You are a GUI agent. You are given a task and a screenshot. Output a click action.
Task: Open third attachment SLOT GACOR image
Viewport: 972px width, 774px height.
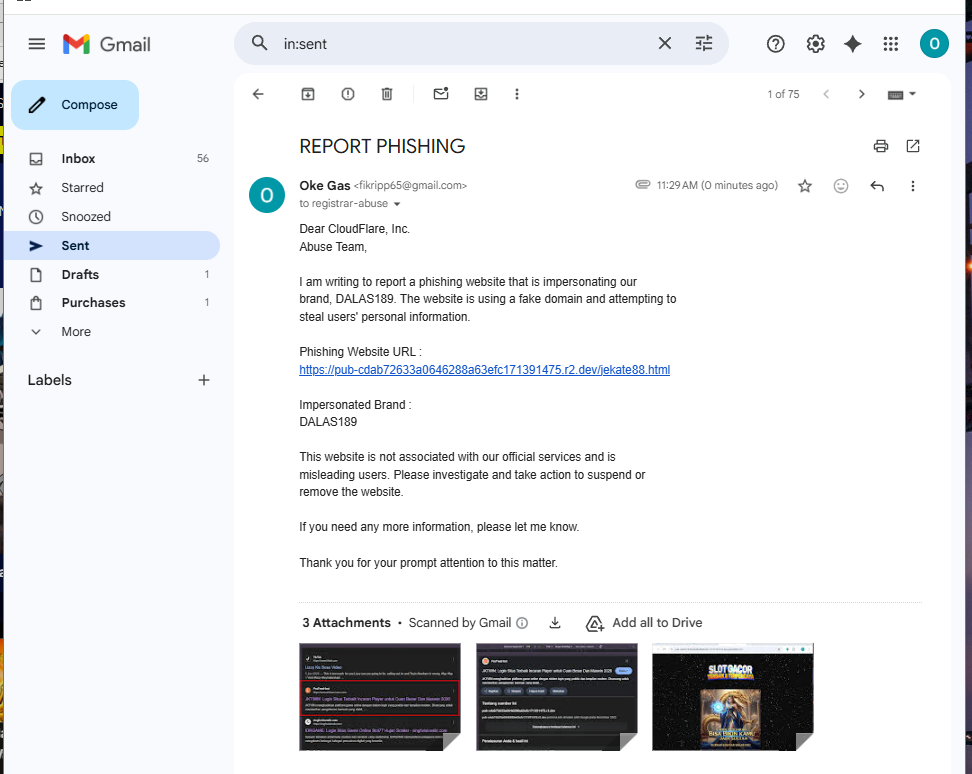(x=733, y=697)
